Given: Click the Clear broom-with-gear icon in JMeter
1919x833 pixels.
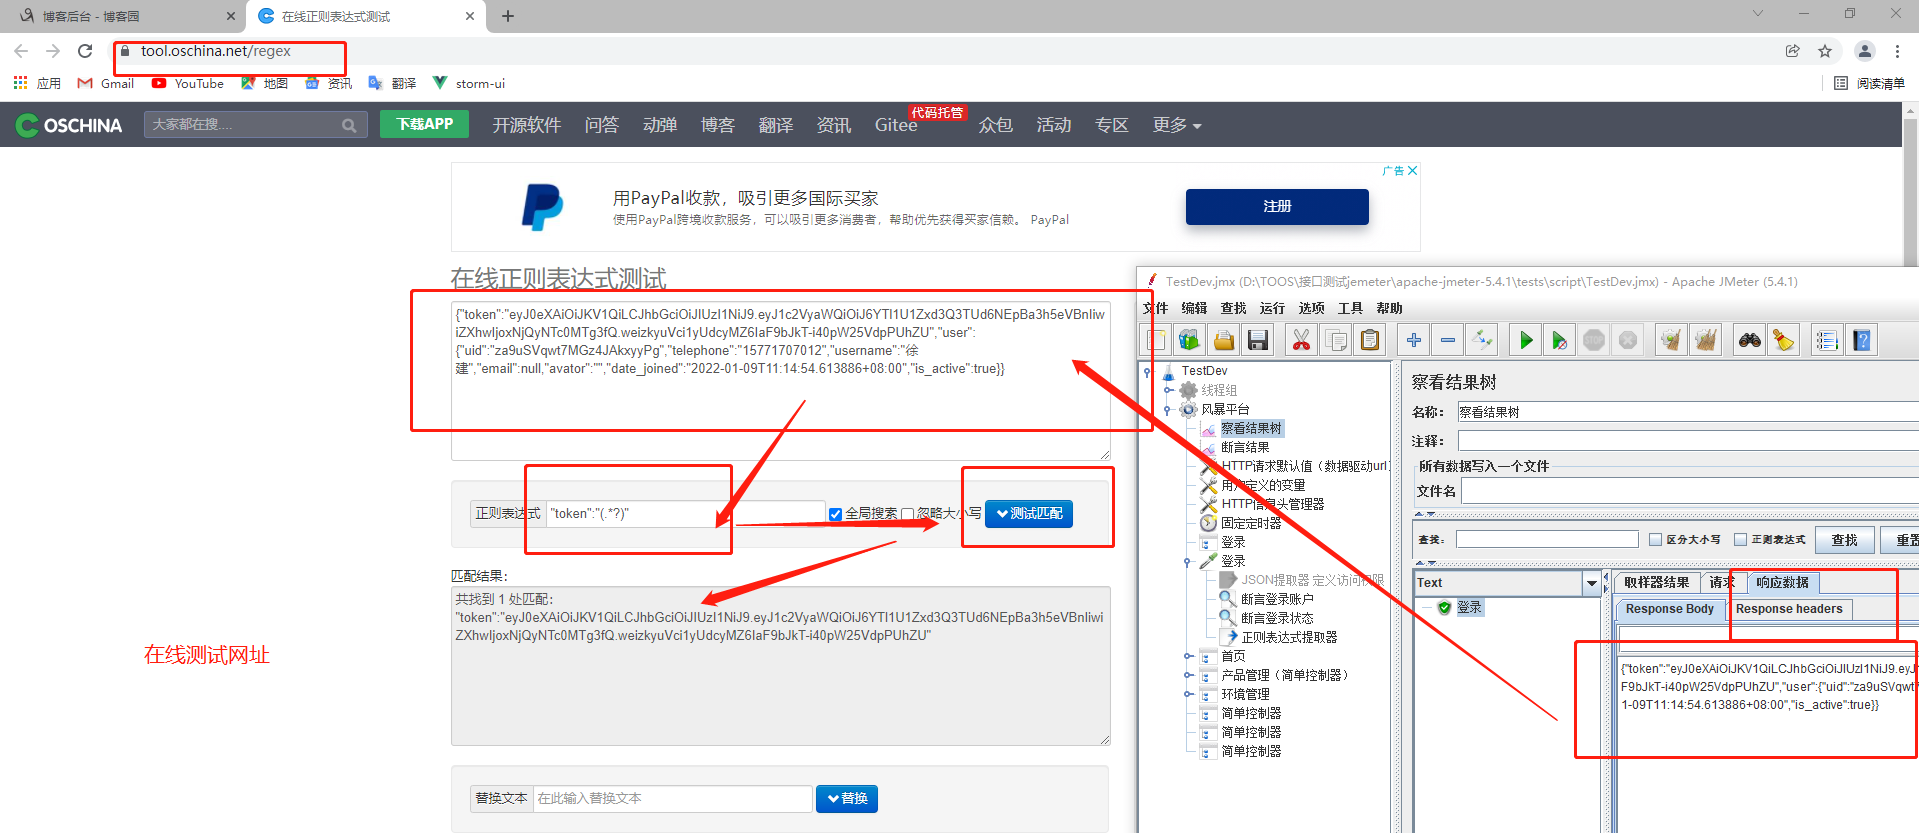Looking at the screenshot, I should point(1671,340).
